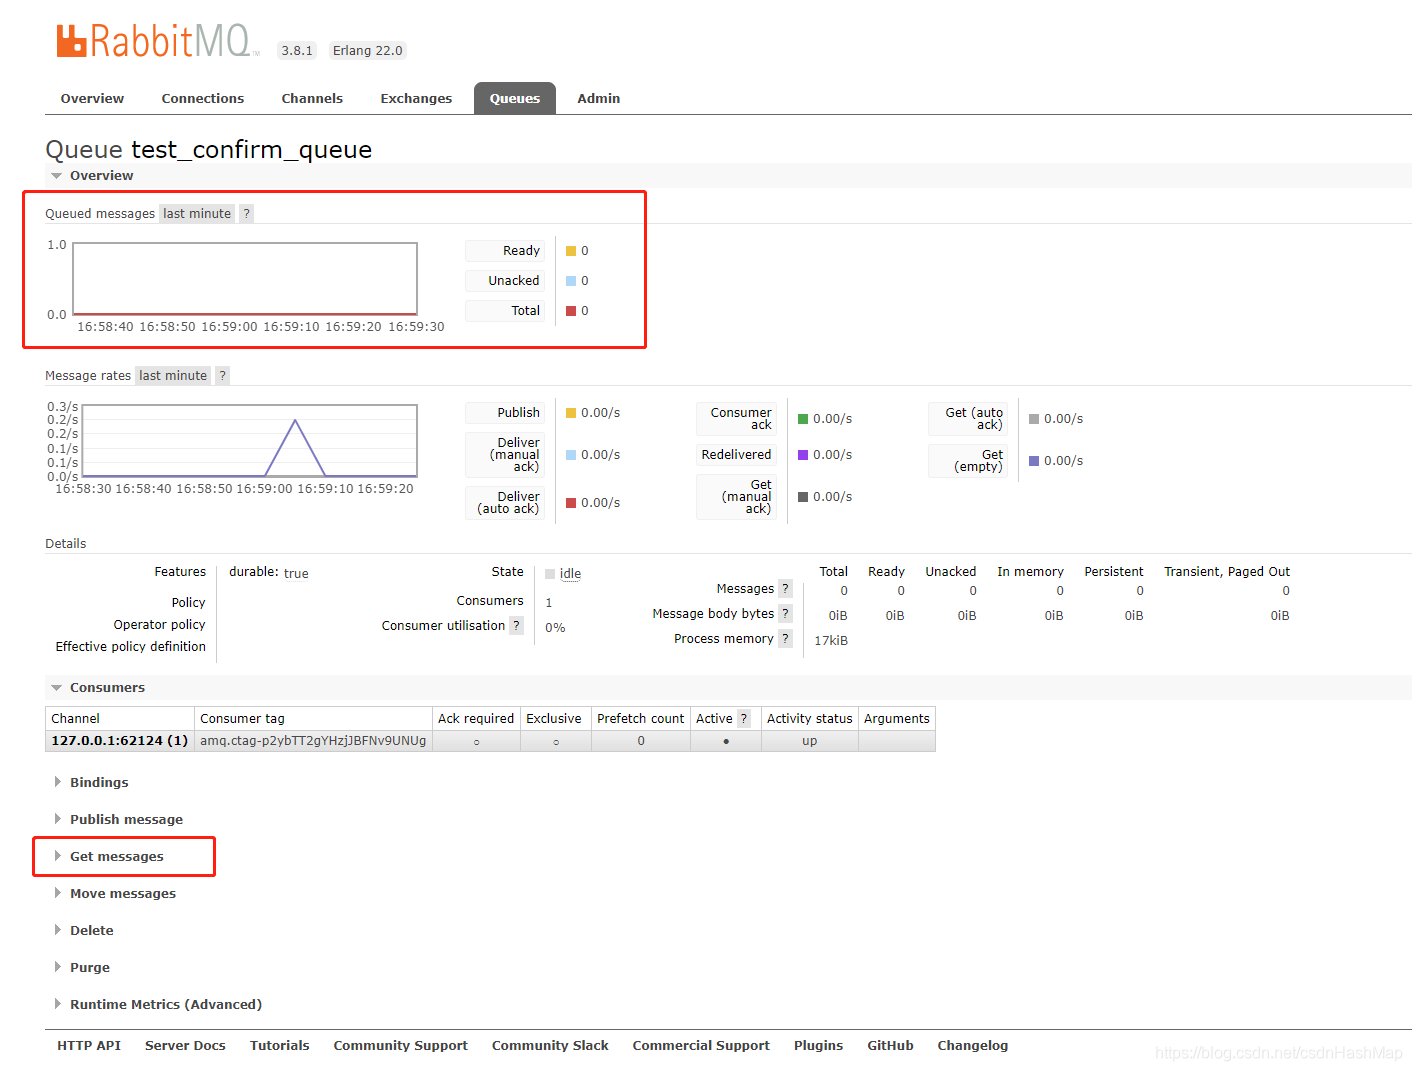
Task: Open help icon next to Message rates
Action: pos(222,375)
